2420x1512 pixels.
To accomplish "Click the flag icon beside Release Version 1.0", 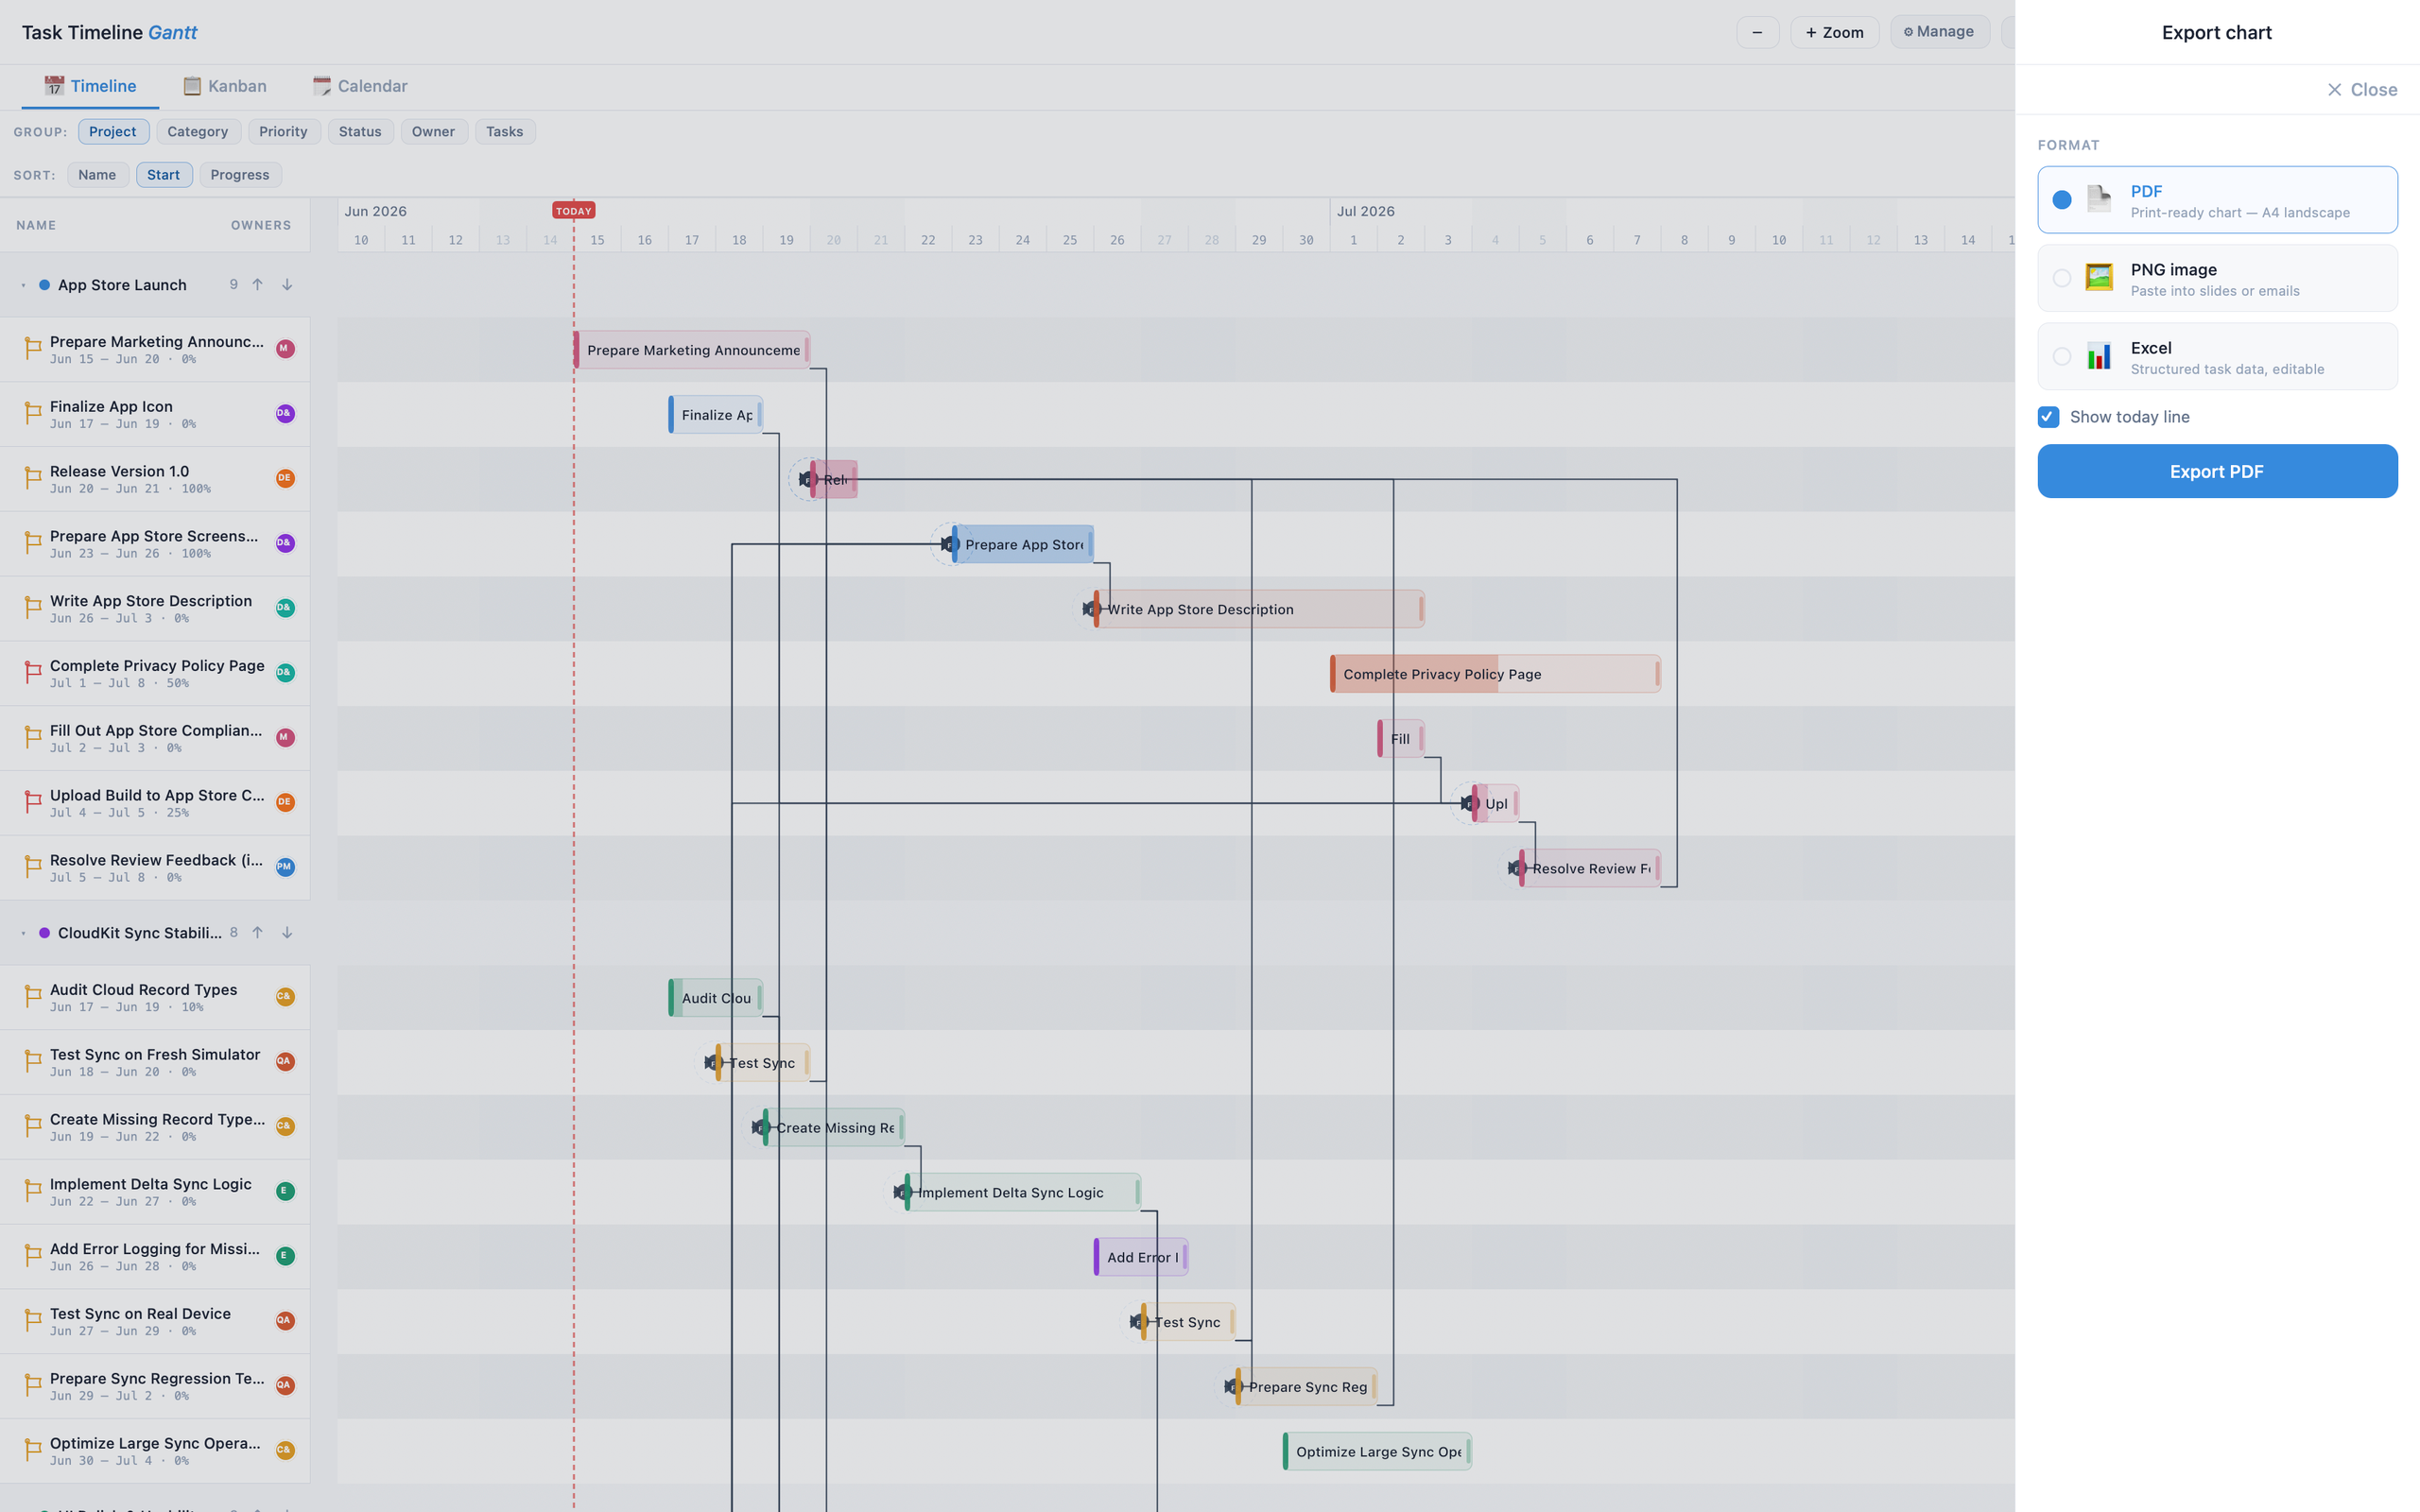I will tap(32, 478).
